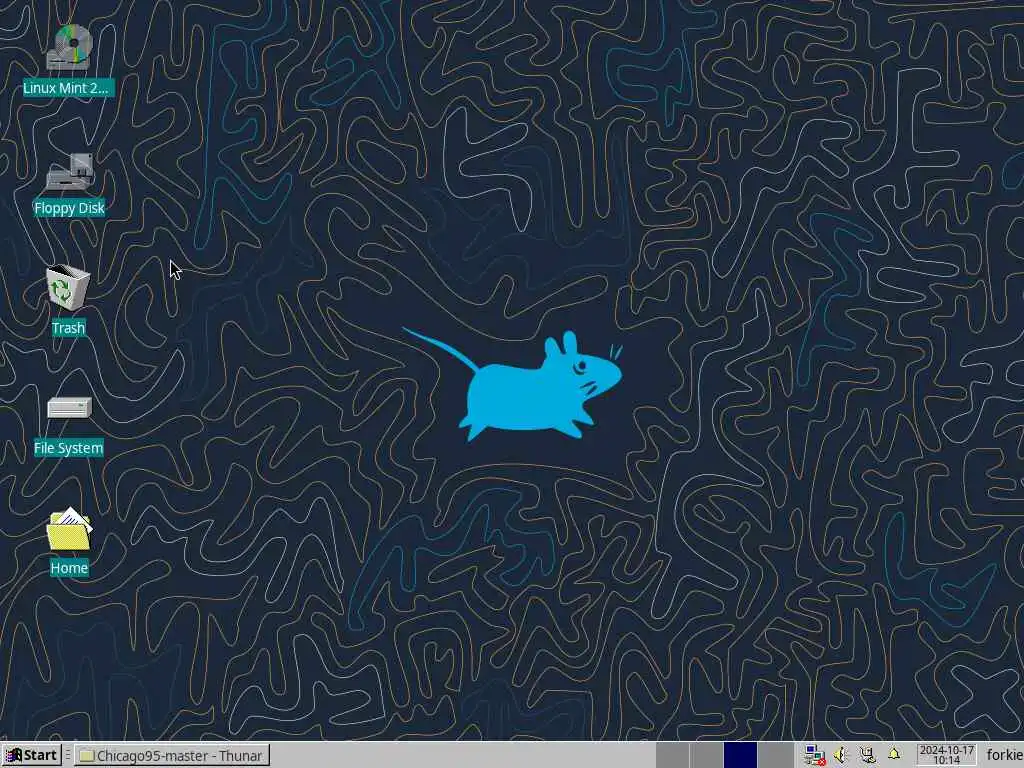Image resolution: width=1024 pixels, height=768 pixels.
Task: Select the Linux Mint disc desktop icon
Action: click(x=69, y=47)
